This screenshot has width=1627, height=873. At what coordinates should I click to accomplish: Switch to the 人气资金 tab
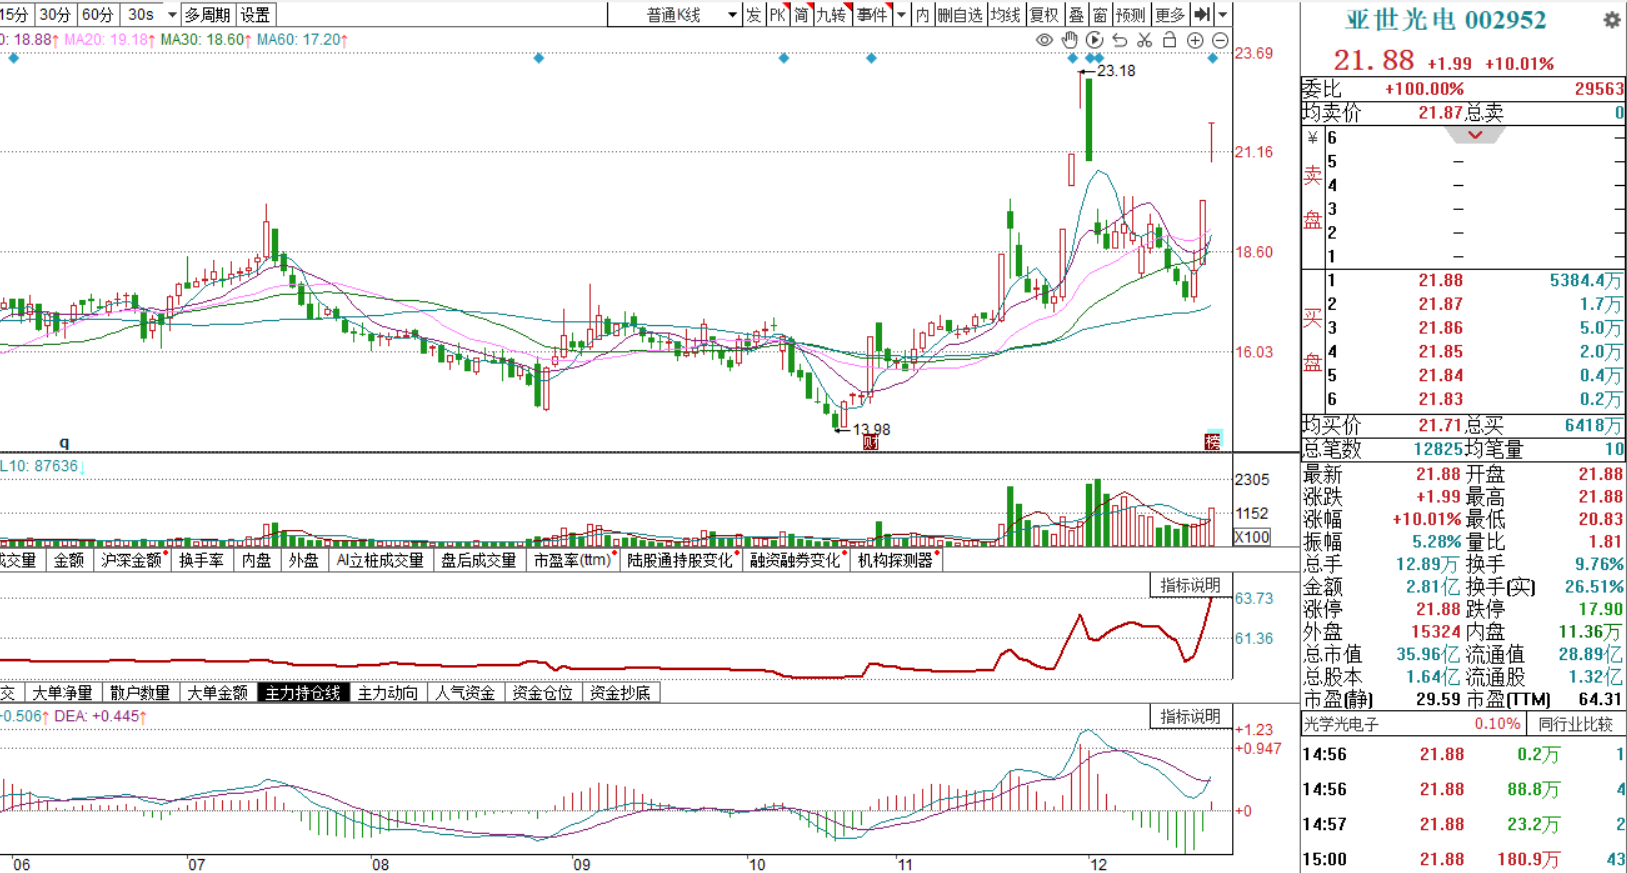click(466, 692)
